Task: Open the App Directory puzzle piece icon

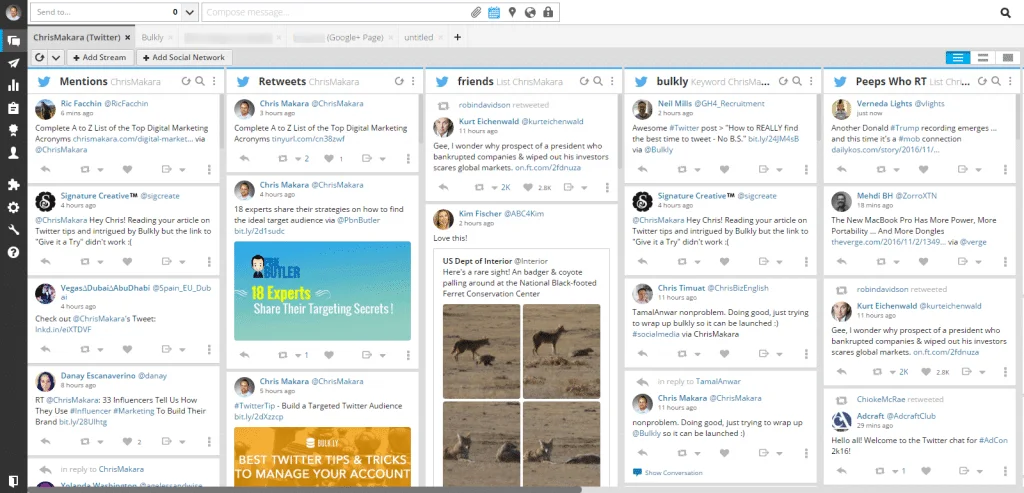Action: point(13,185)
